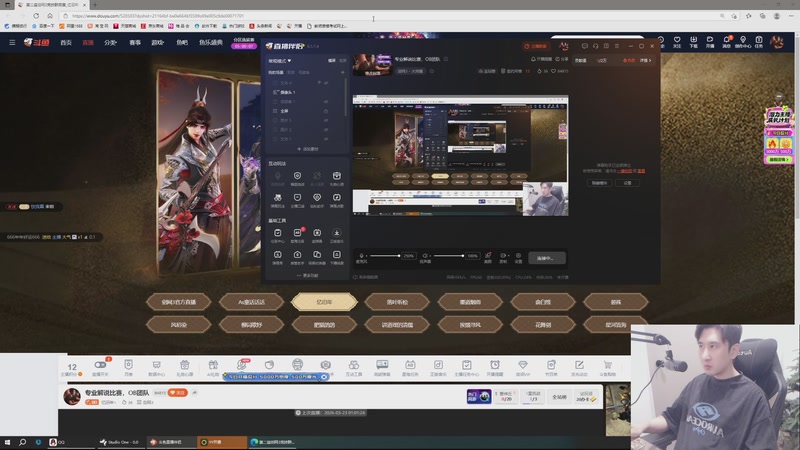
Task: Open the 鱼吧 navigation item
Action: pyautogui.click(x=182, y=43)
